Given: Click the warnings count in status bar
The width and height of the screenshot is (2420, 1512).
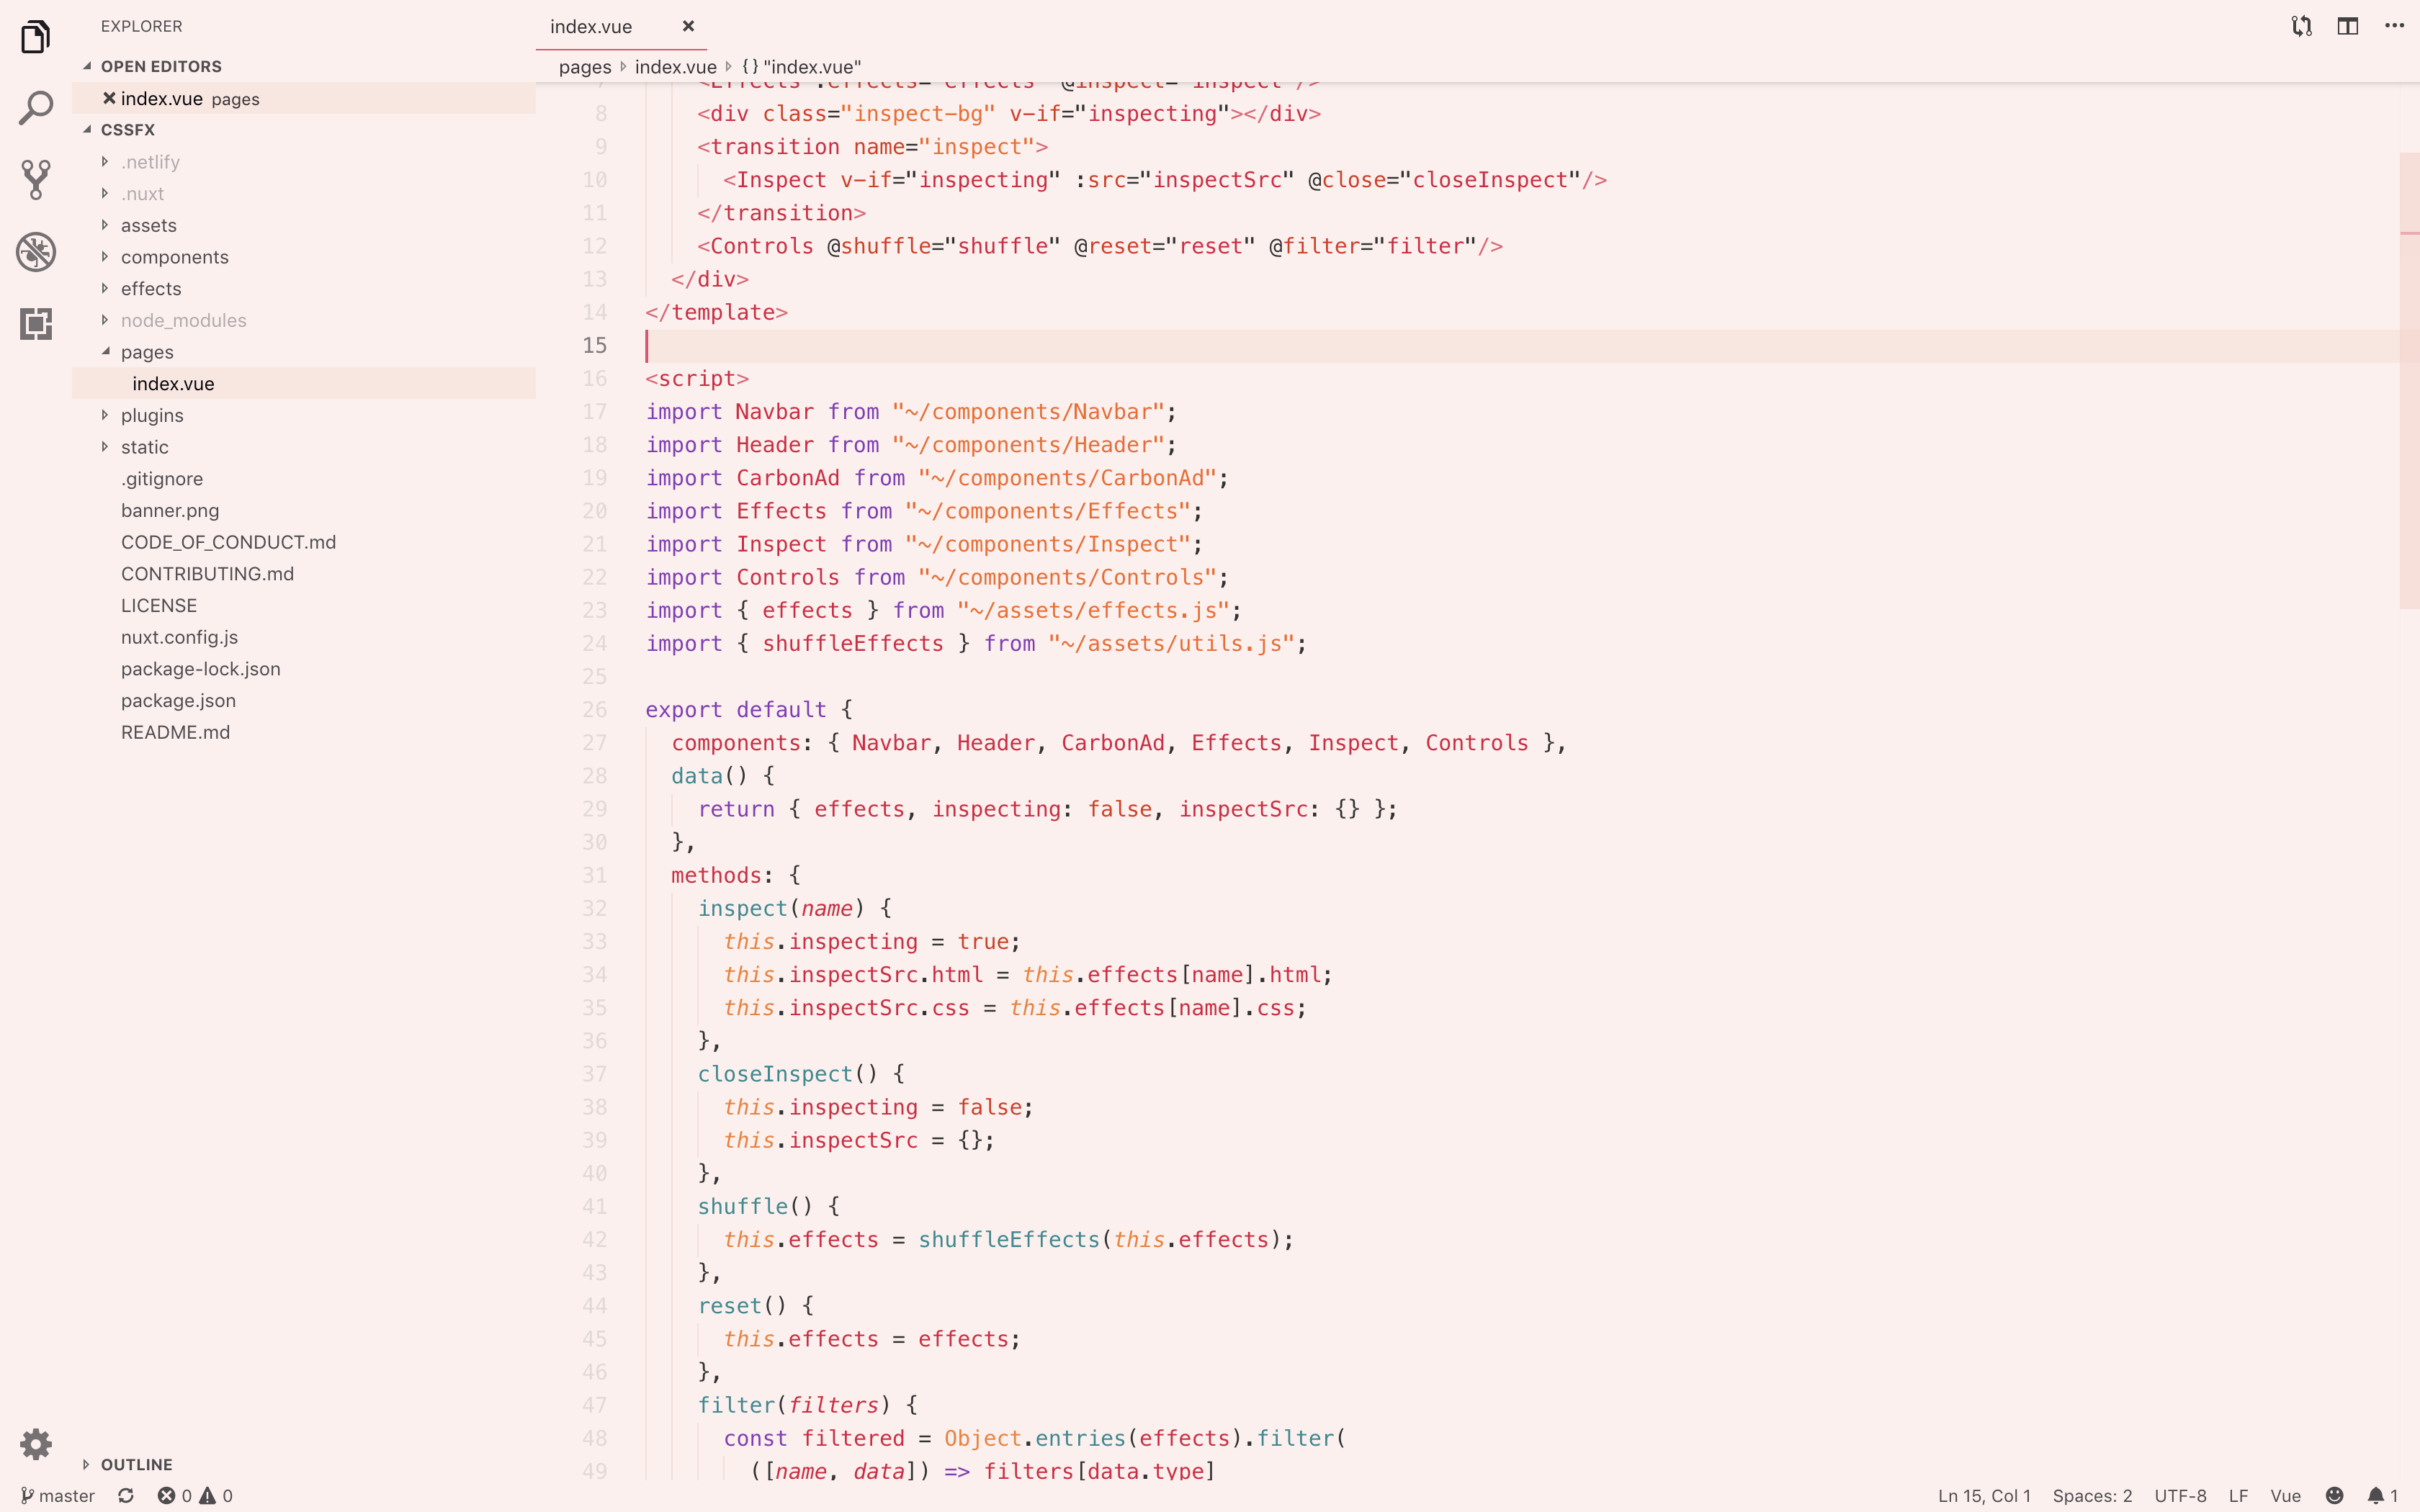Looking at the screenshot, I should pos(217,1495).
